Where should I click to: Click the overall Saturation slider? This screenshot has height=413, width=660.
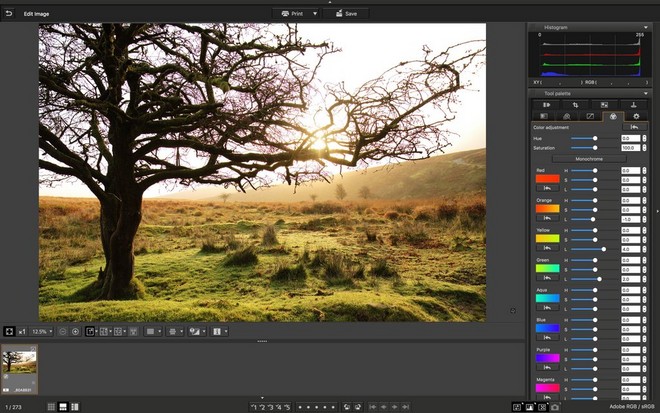click(594, 148)
